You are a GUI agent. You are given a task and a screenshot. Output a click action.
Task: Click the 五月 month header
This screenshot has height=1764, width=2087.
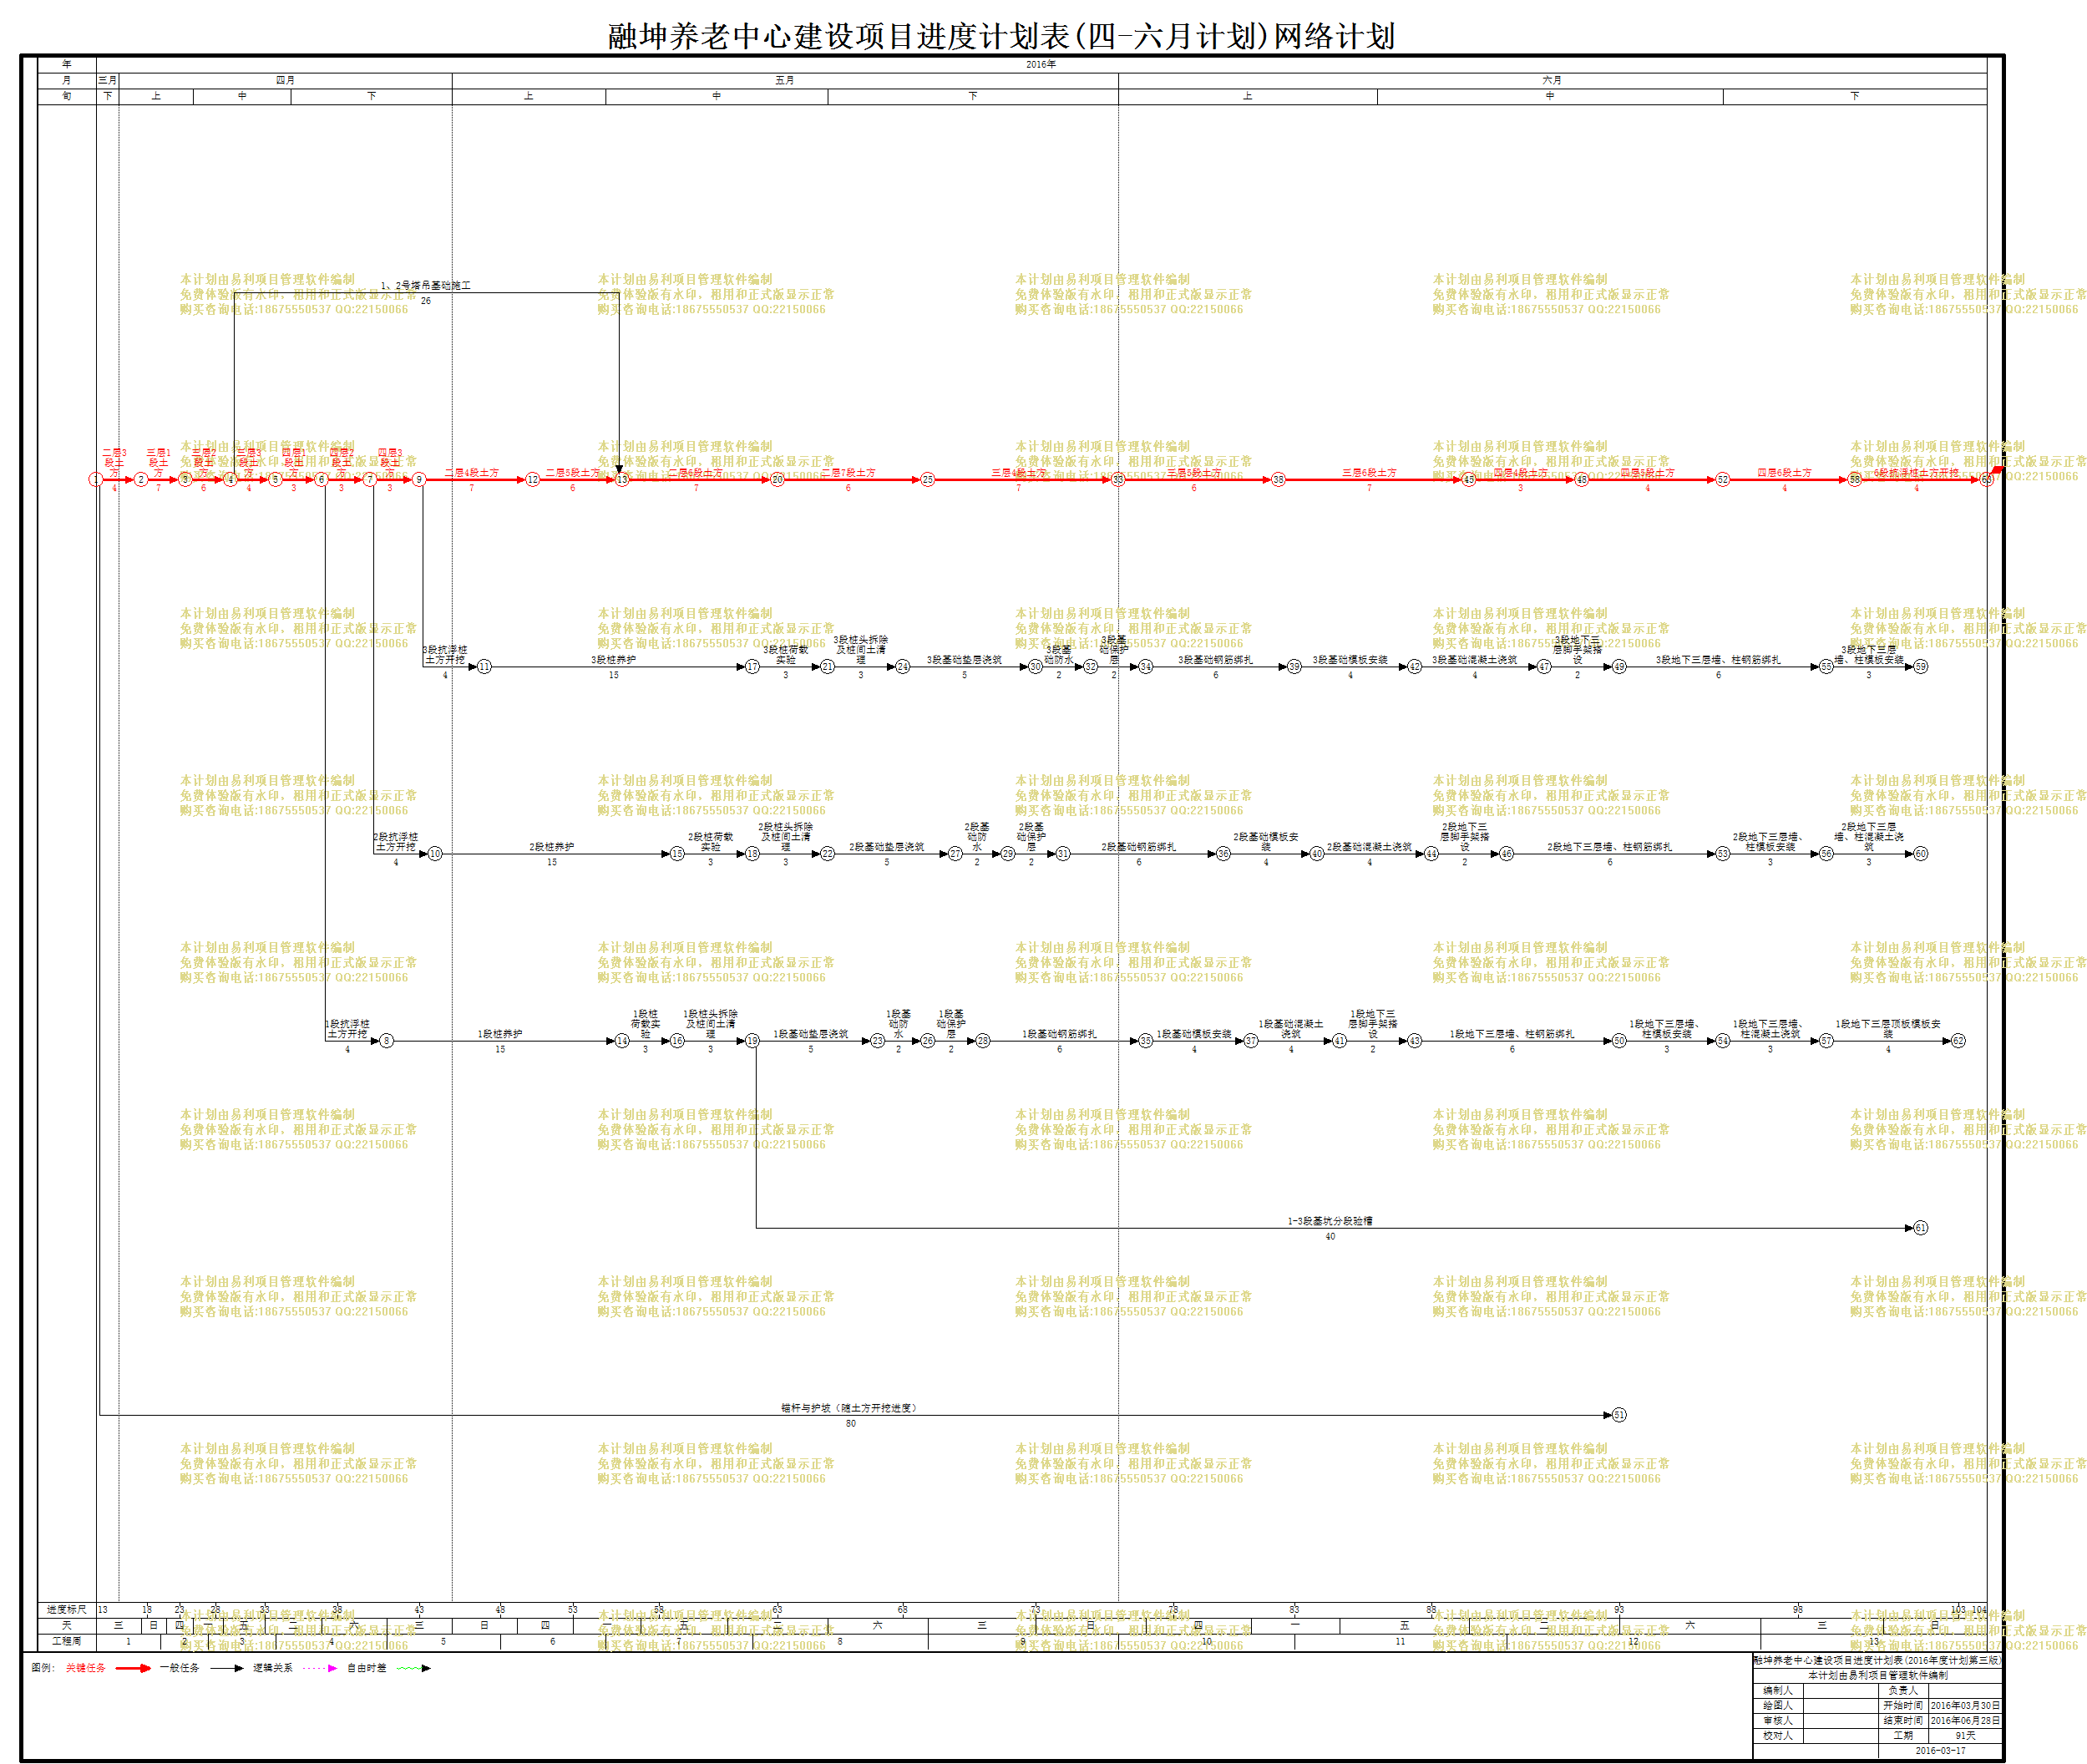pos(784,80)
